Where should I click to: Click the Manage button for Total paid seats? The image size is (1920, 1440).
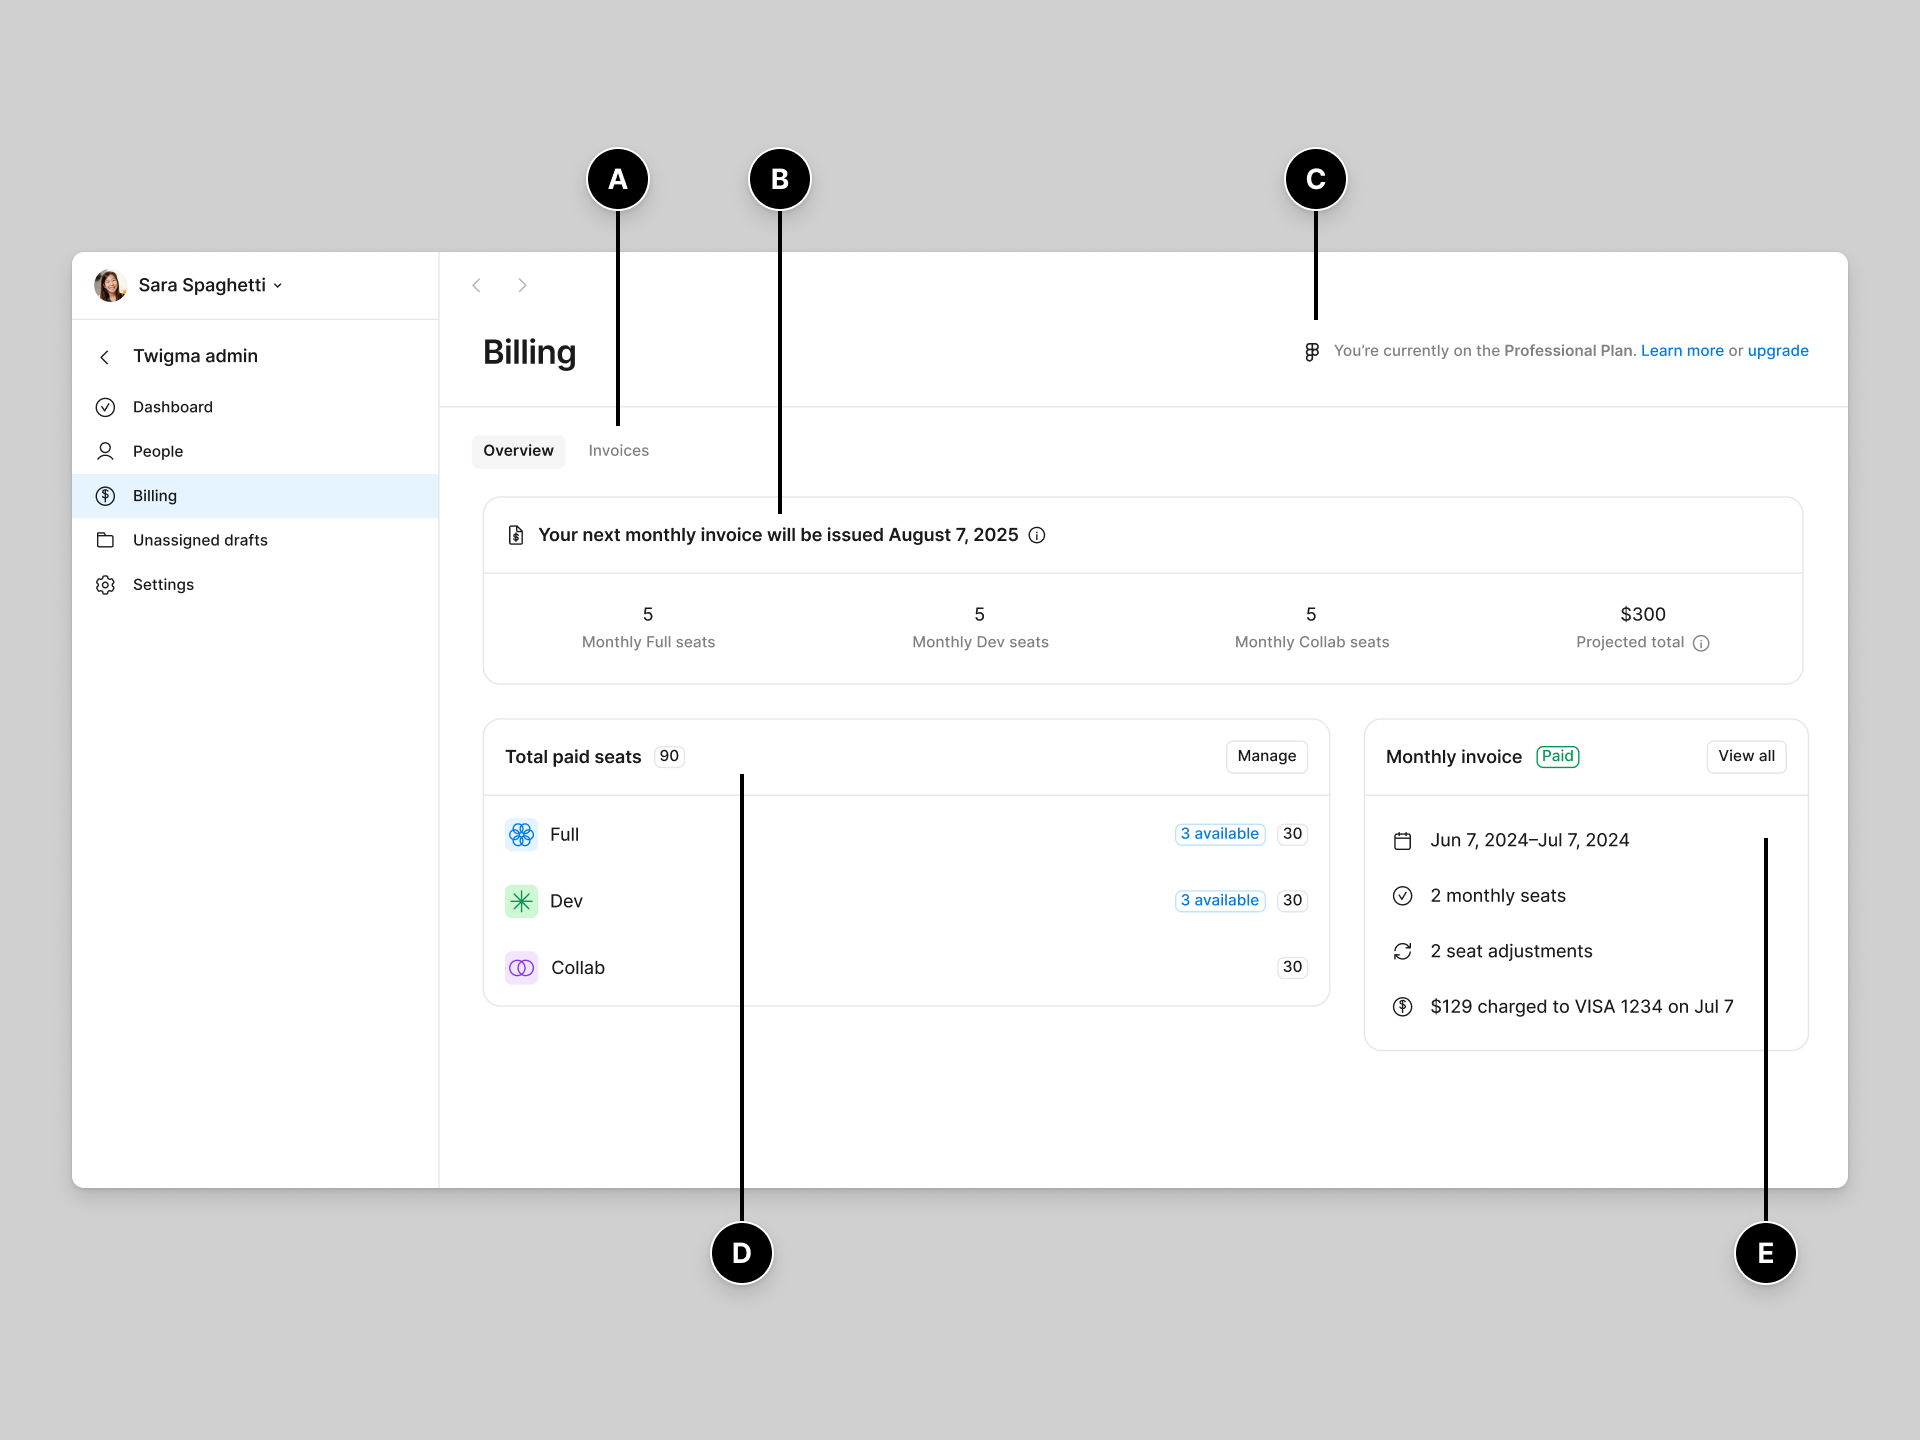tap(1265, 756)
